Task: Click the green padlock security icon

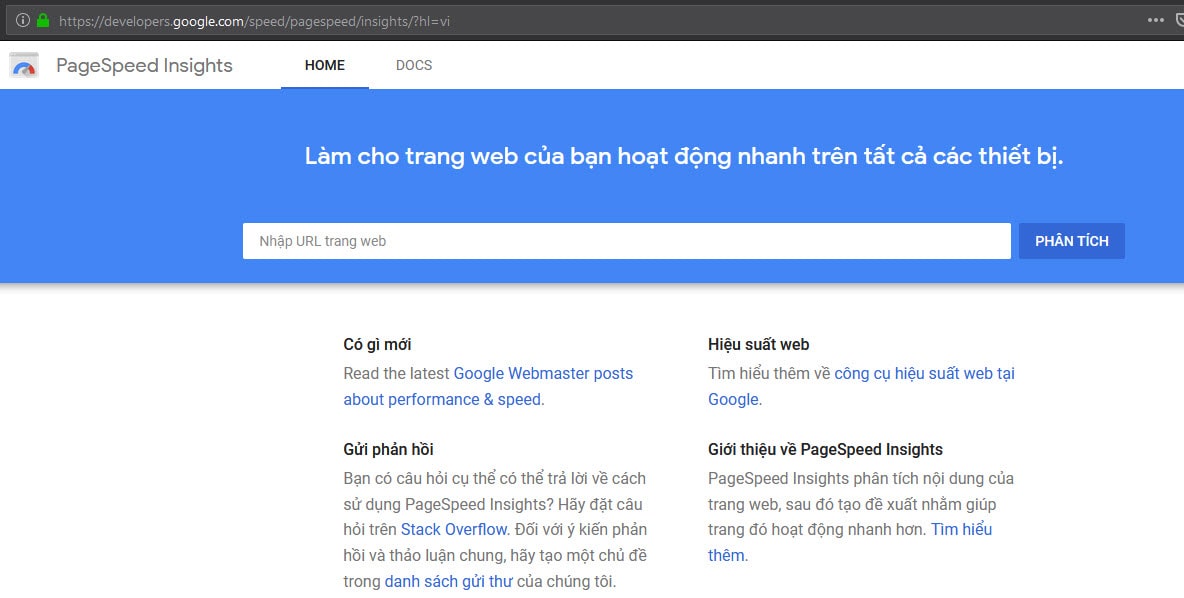Action: [42, 20]
